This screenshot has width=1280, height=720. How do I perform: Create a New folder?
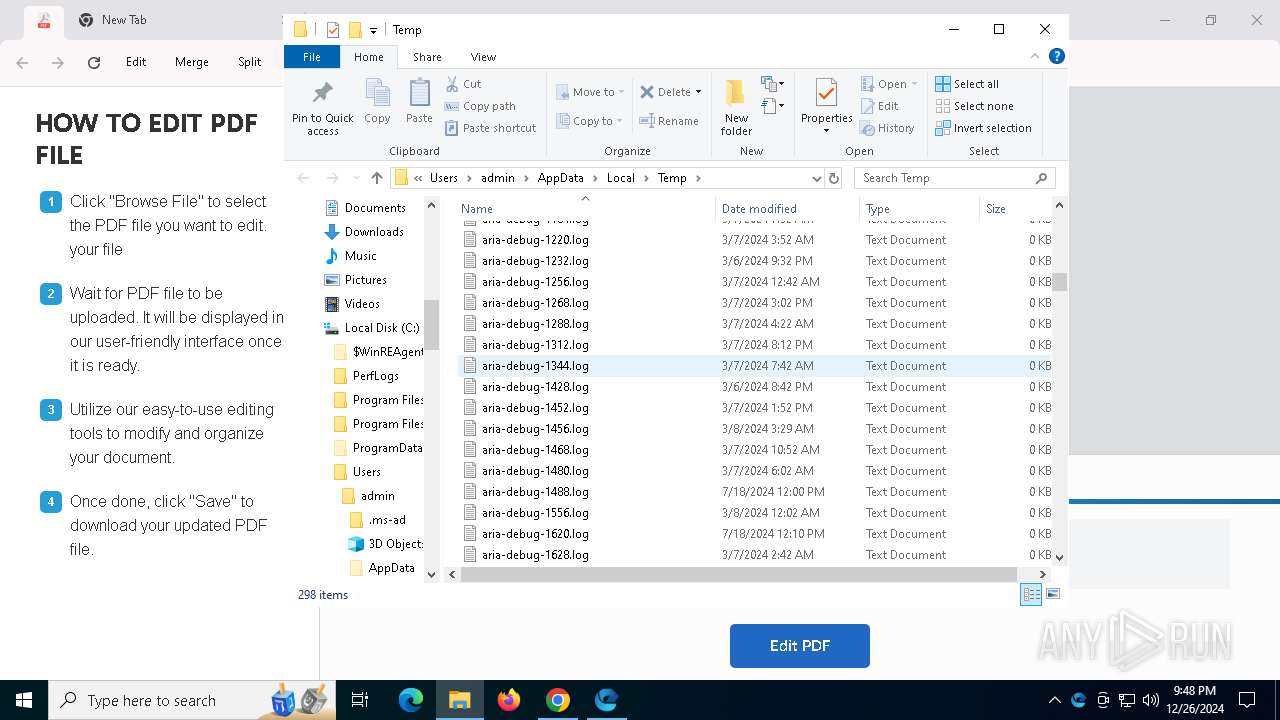[x=736, y=108]
